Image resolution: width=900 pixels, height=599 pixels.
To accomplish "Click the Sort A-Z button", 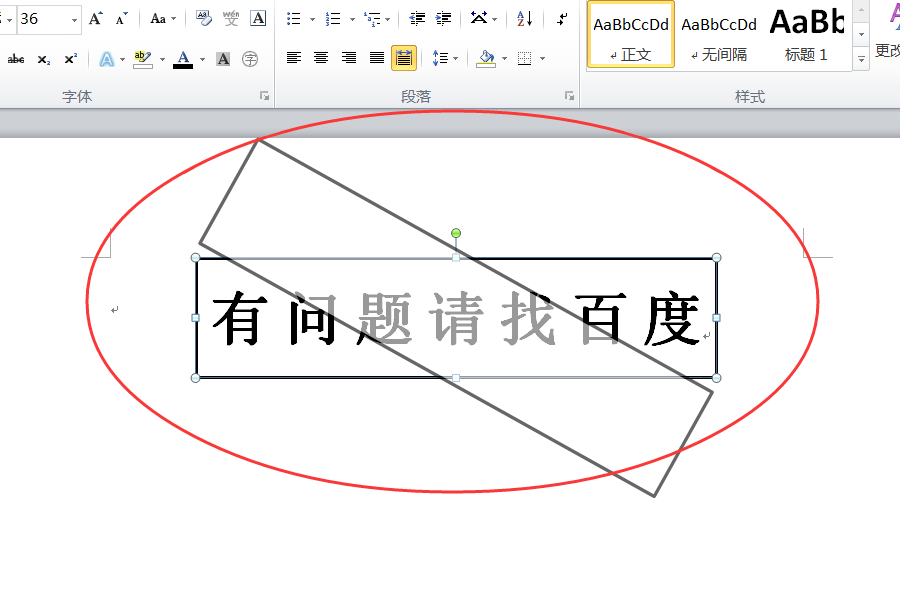I will pos(524,18).
